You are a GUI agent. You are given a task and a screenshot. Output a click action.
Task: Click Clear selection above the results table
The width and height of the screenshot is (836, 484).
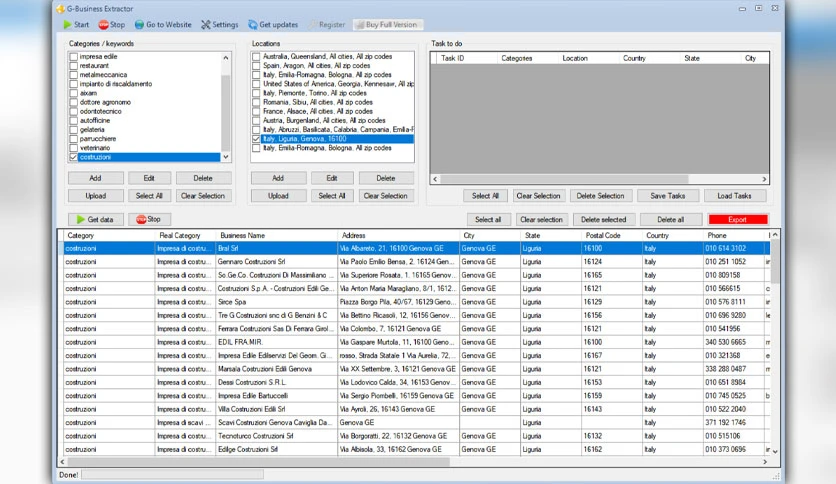click(x=542, y=219)
